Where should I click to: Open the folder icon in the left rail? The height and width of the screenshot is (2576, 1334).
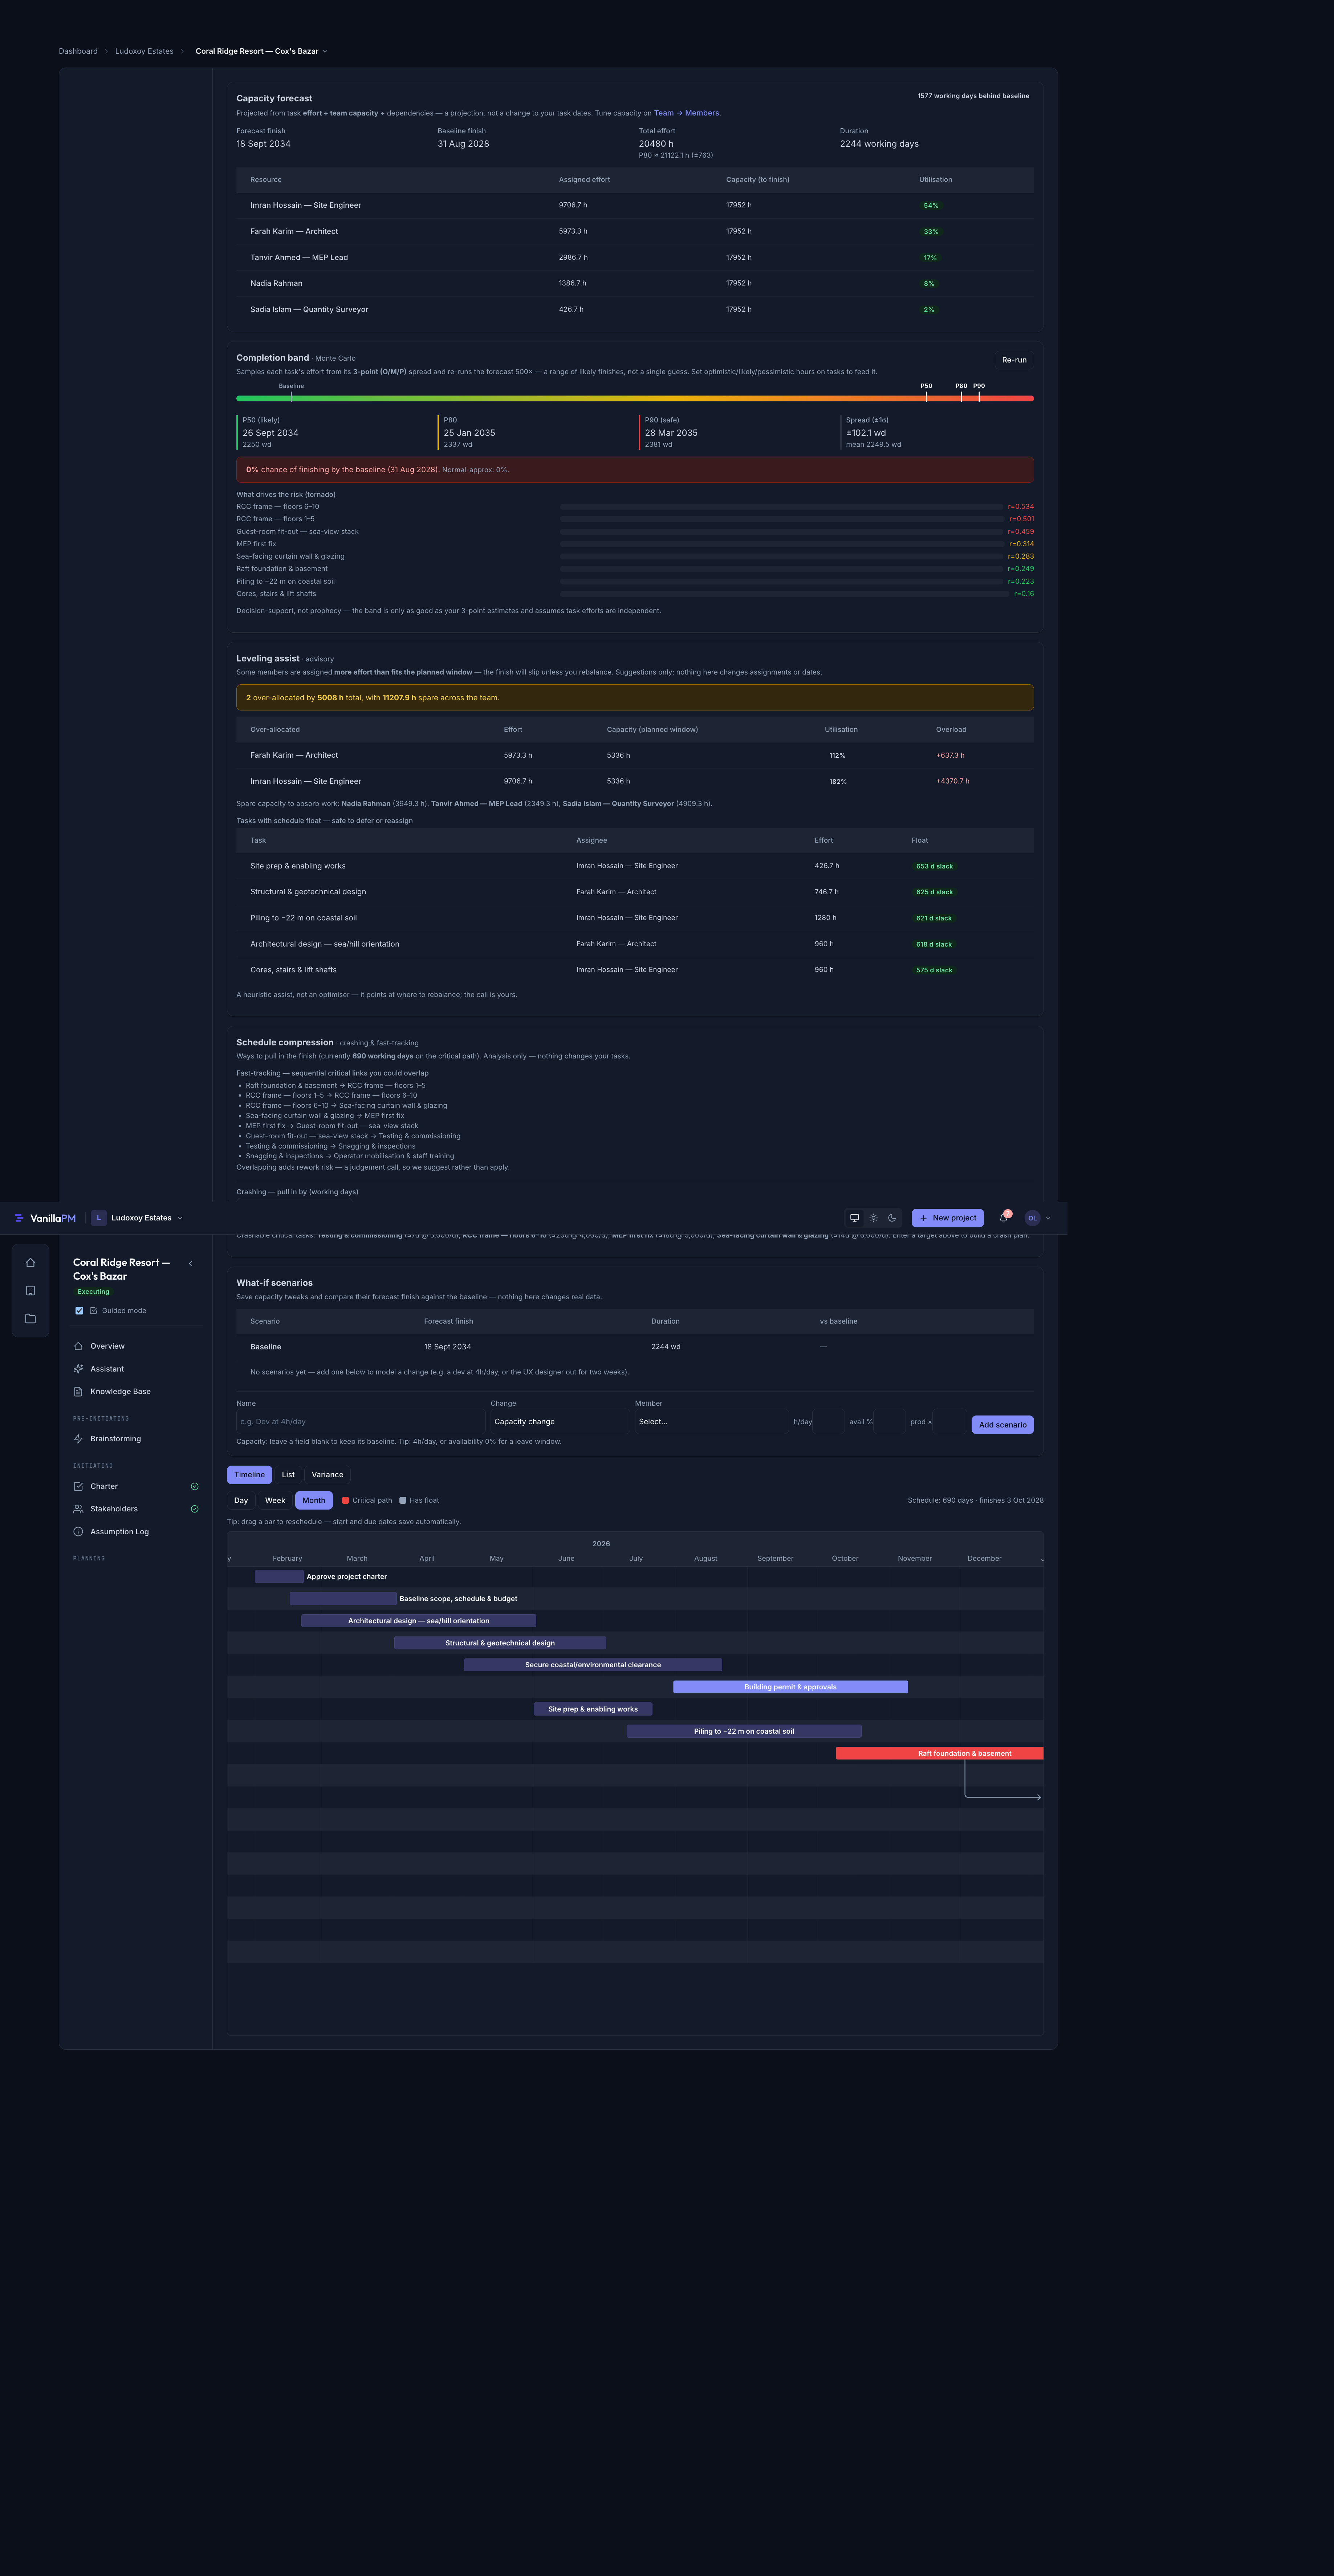pos(30,1319)
